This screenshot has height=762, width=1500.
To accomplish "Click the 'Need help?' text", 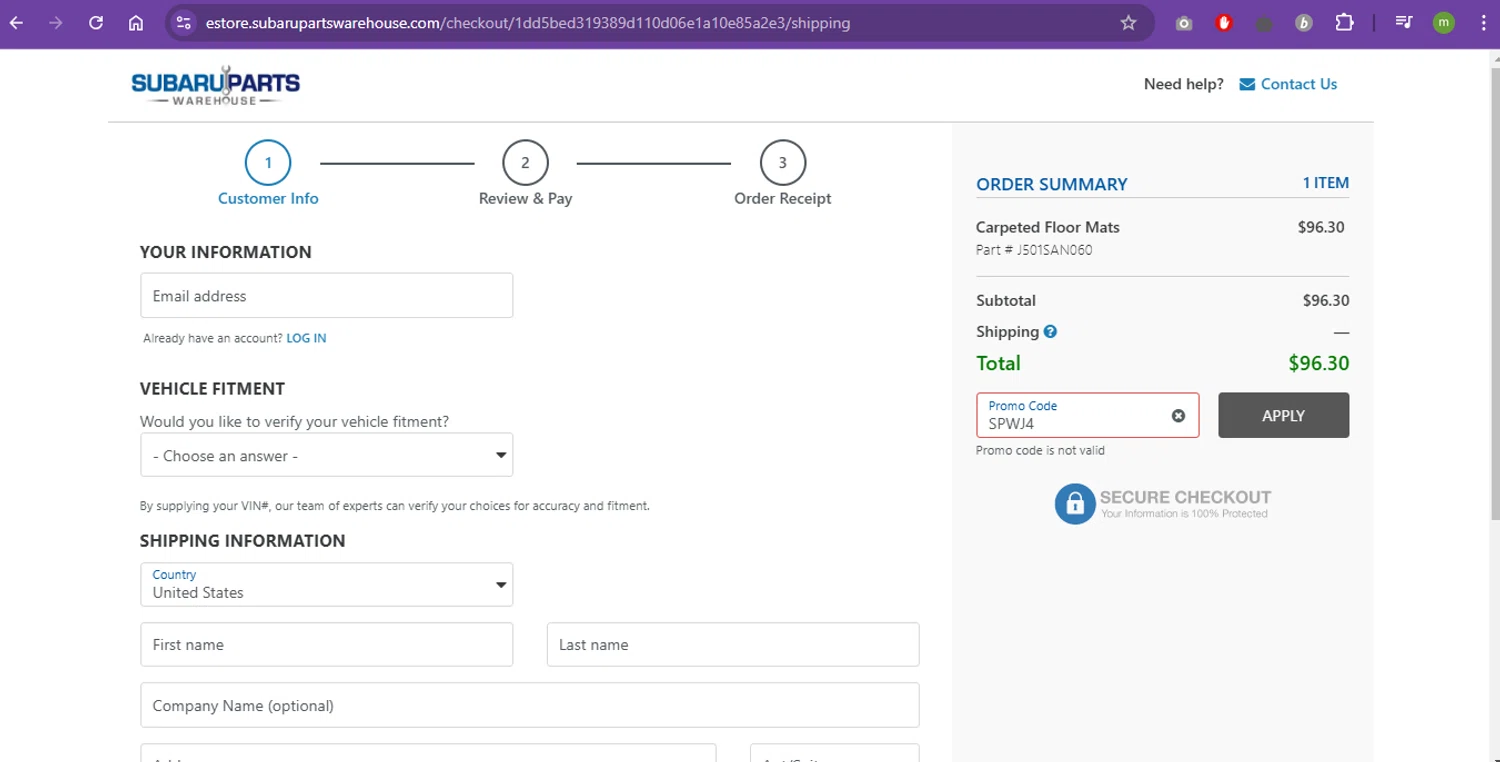I will coord(1184,84).
